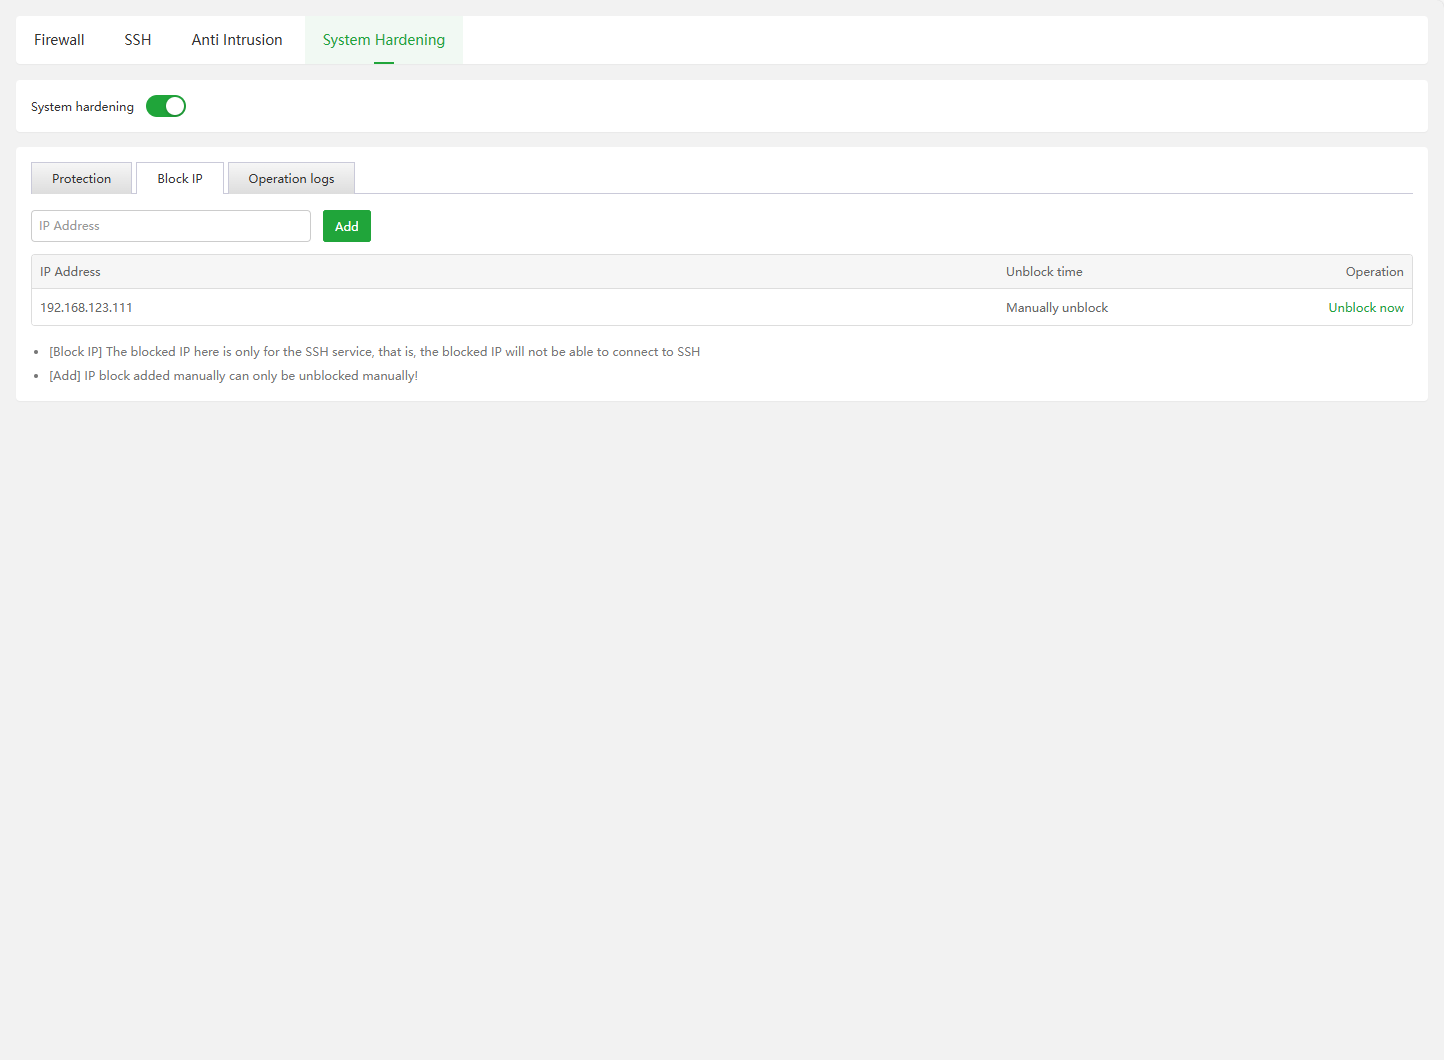Screen dimensions: 1444x1060
Task: Click the System hardening label text
Action: coord(82,107)
